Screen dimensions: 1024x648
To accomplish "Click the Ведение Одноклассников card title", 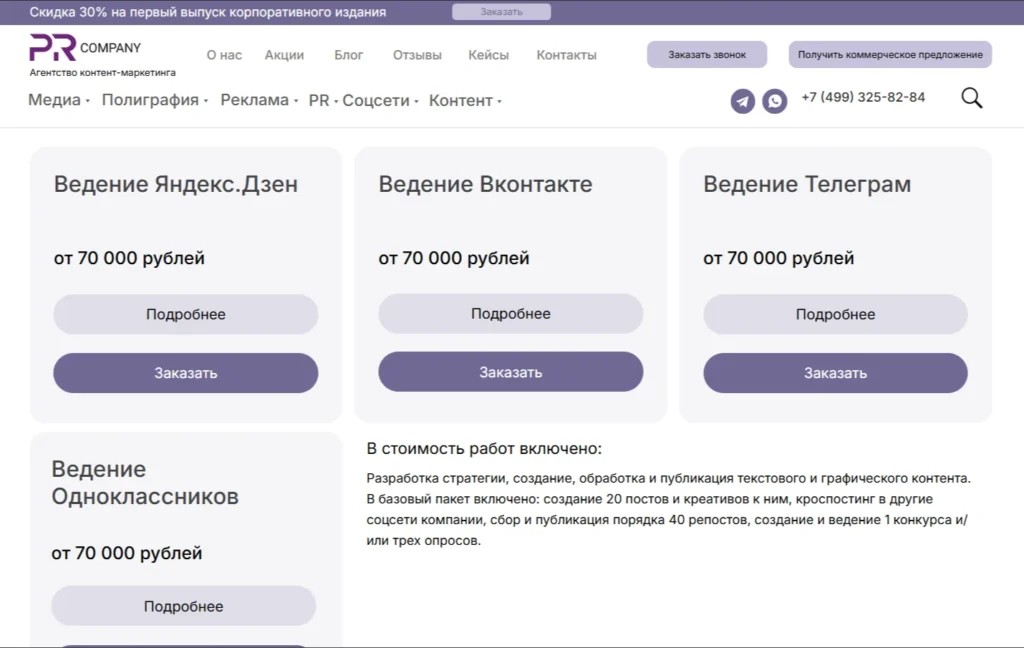I will click(x=145, y=483).
